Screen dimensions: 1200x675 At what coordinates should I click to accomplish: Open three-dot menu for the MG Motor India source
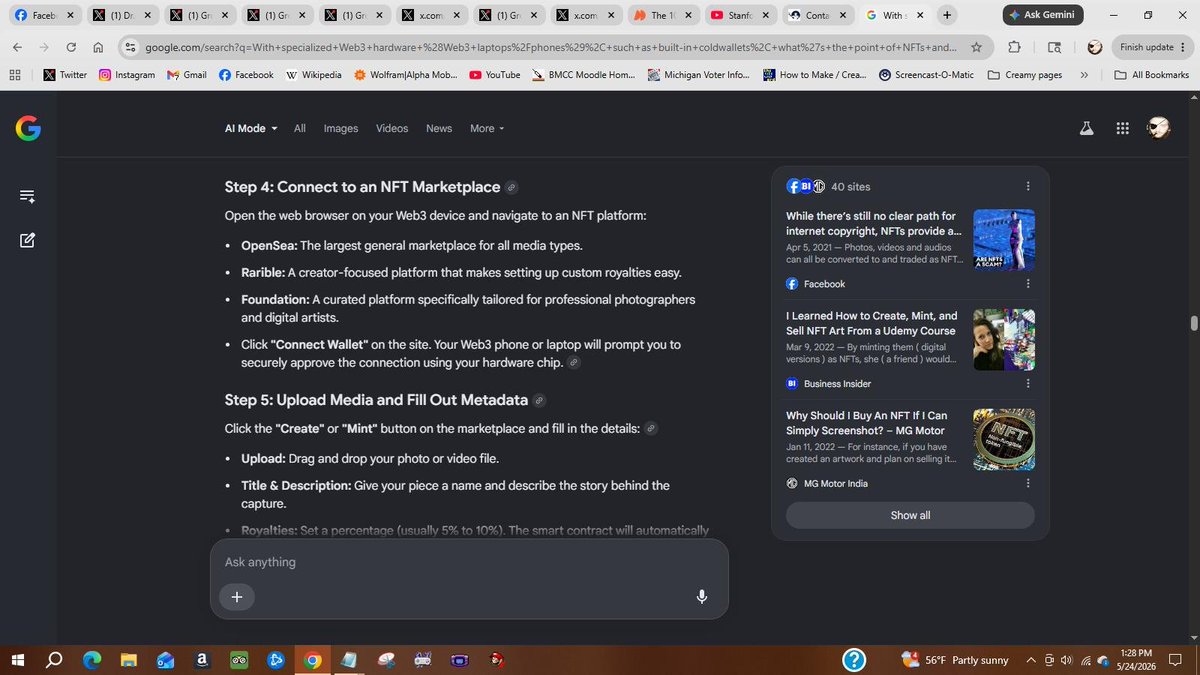coord(1028,483)
